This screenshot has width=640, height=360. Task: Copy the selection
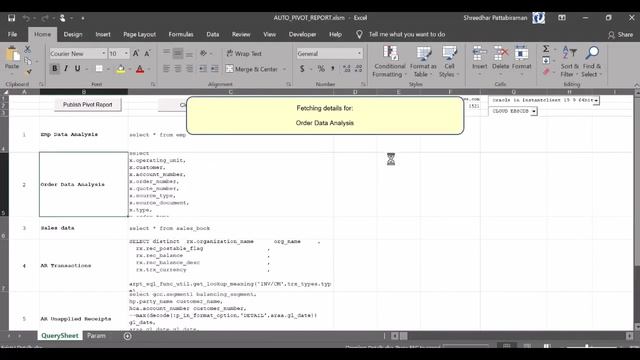click(27, 61)
